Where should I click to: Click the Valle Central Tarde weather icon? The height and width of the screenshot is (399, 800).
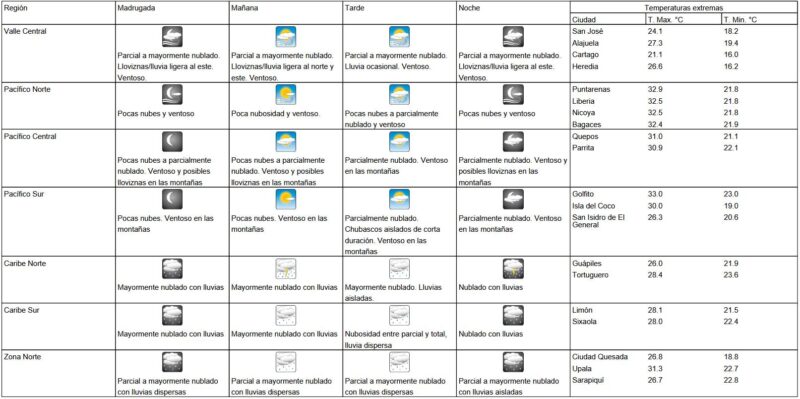click(x=399, y=37)
